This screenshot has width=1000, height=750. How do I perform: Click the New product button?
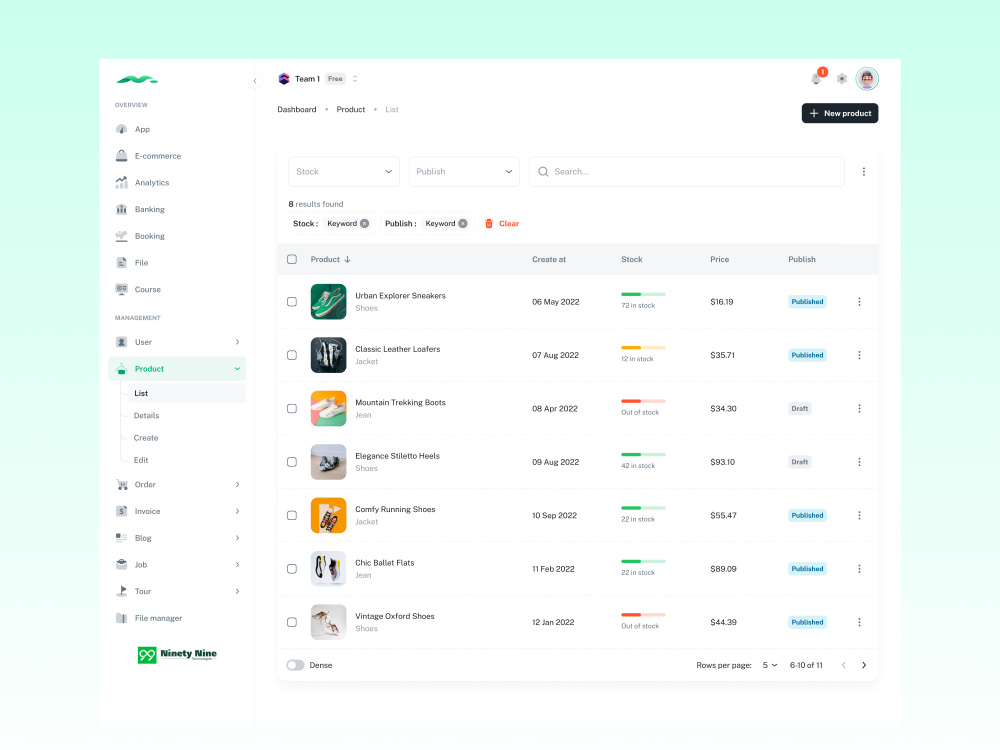click(840, 114)
